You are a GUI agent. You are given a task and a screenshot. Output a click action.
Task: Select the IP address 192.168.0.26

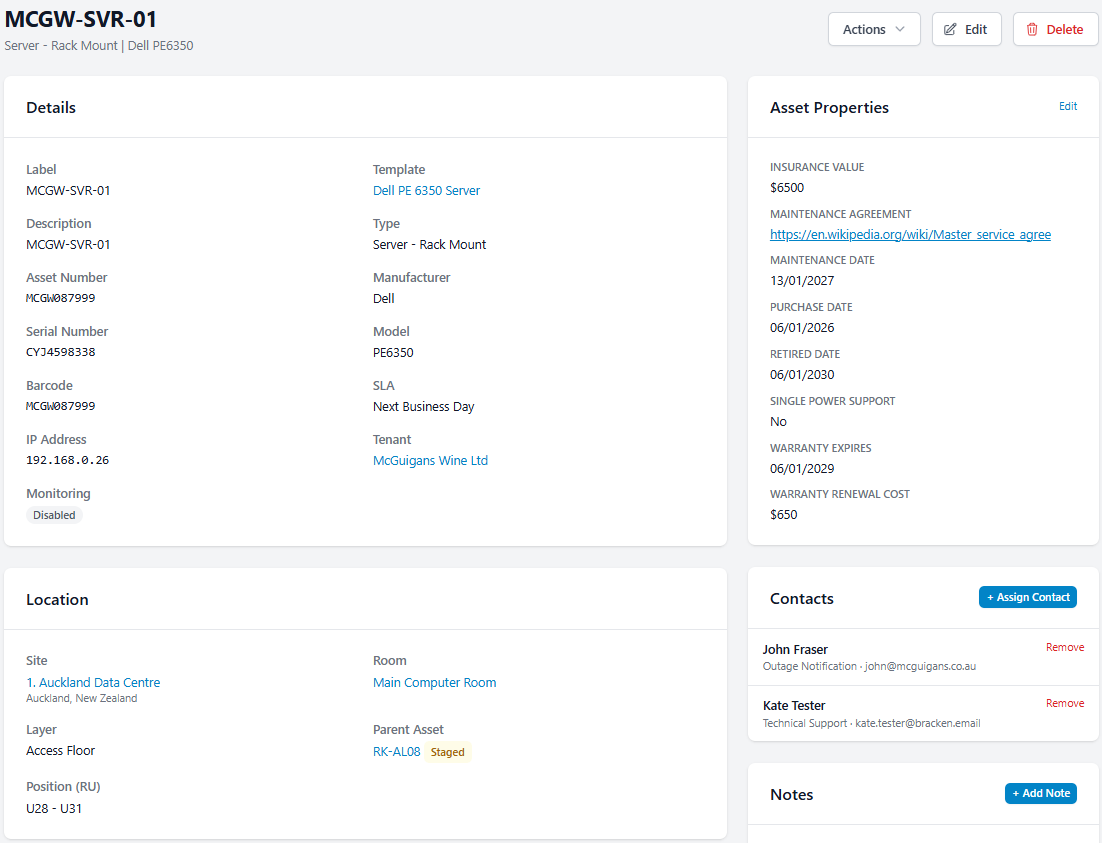click(67, 461)
